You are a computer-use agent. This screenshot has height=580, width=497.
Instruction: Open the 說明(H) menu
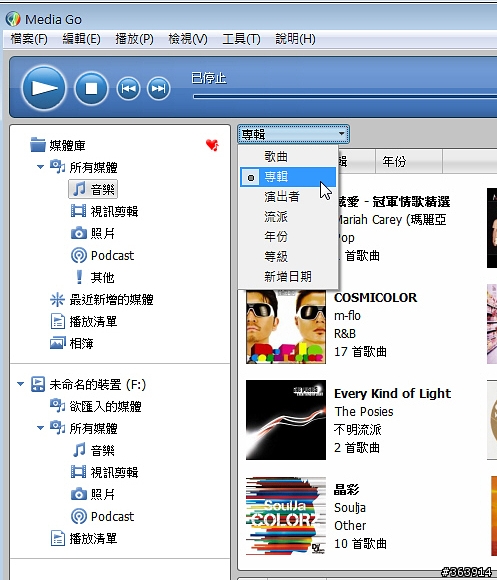pos(295,39)
